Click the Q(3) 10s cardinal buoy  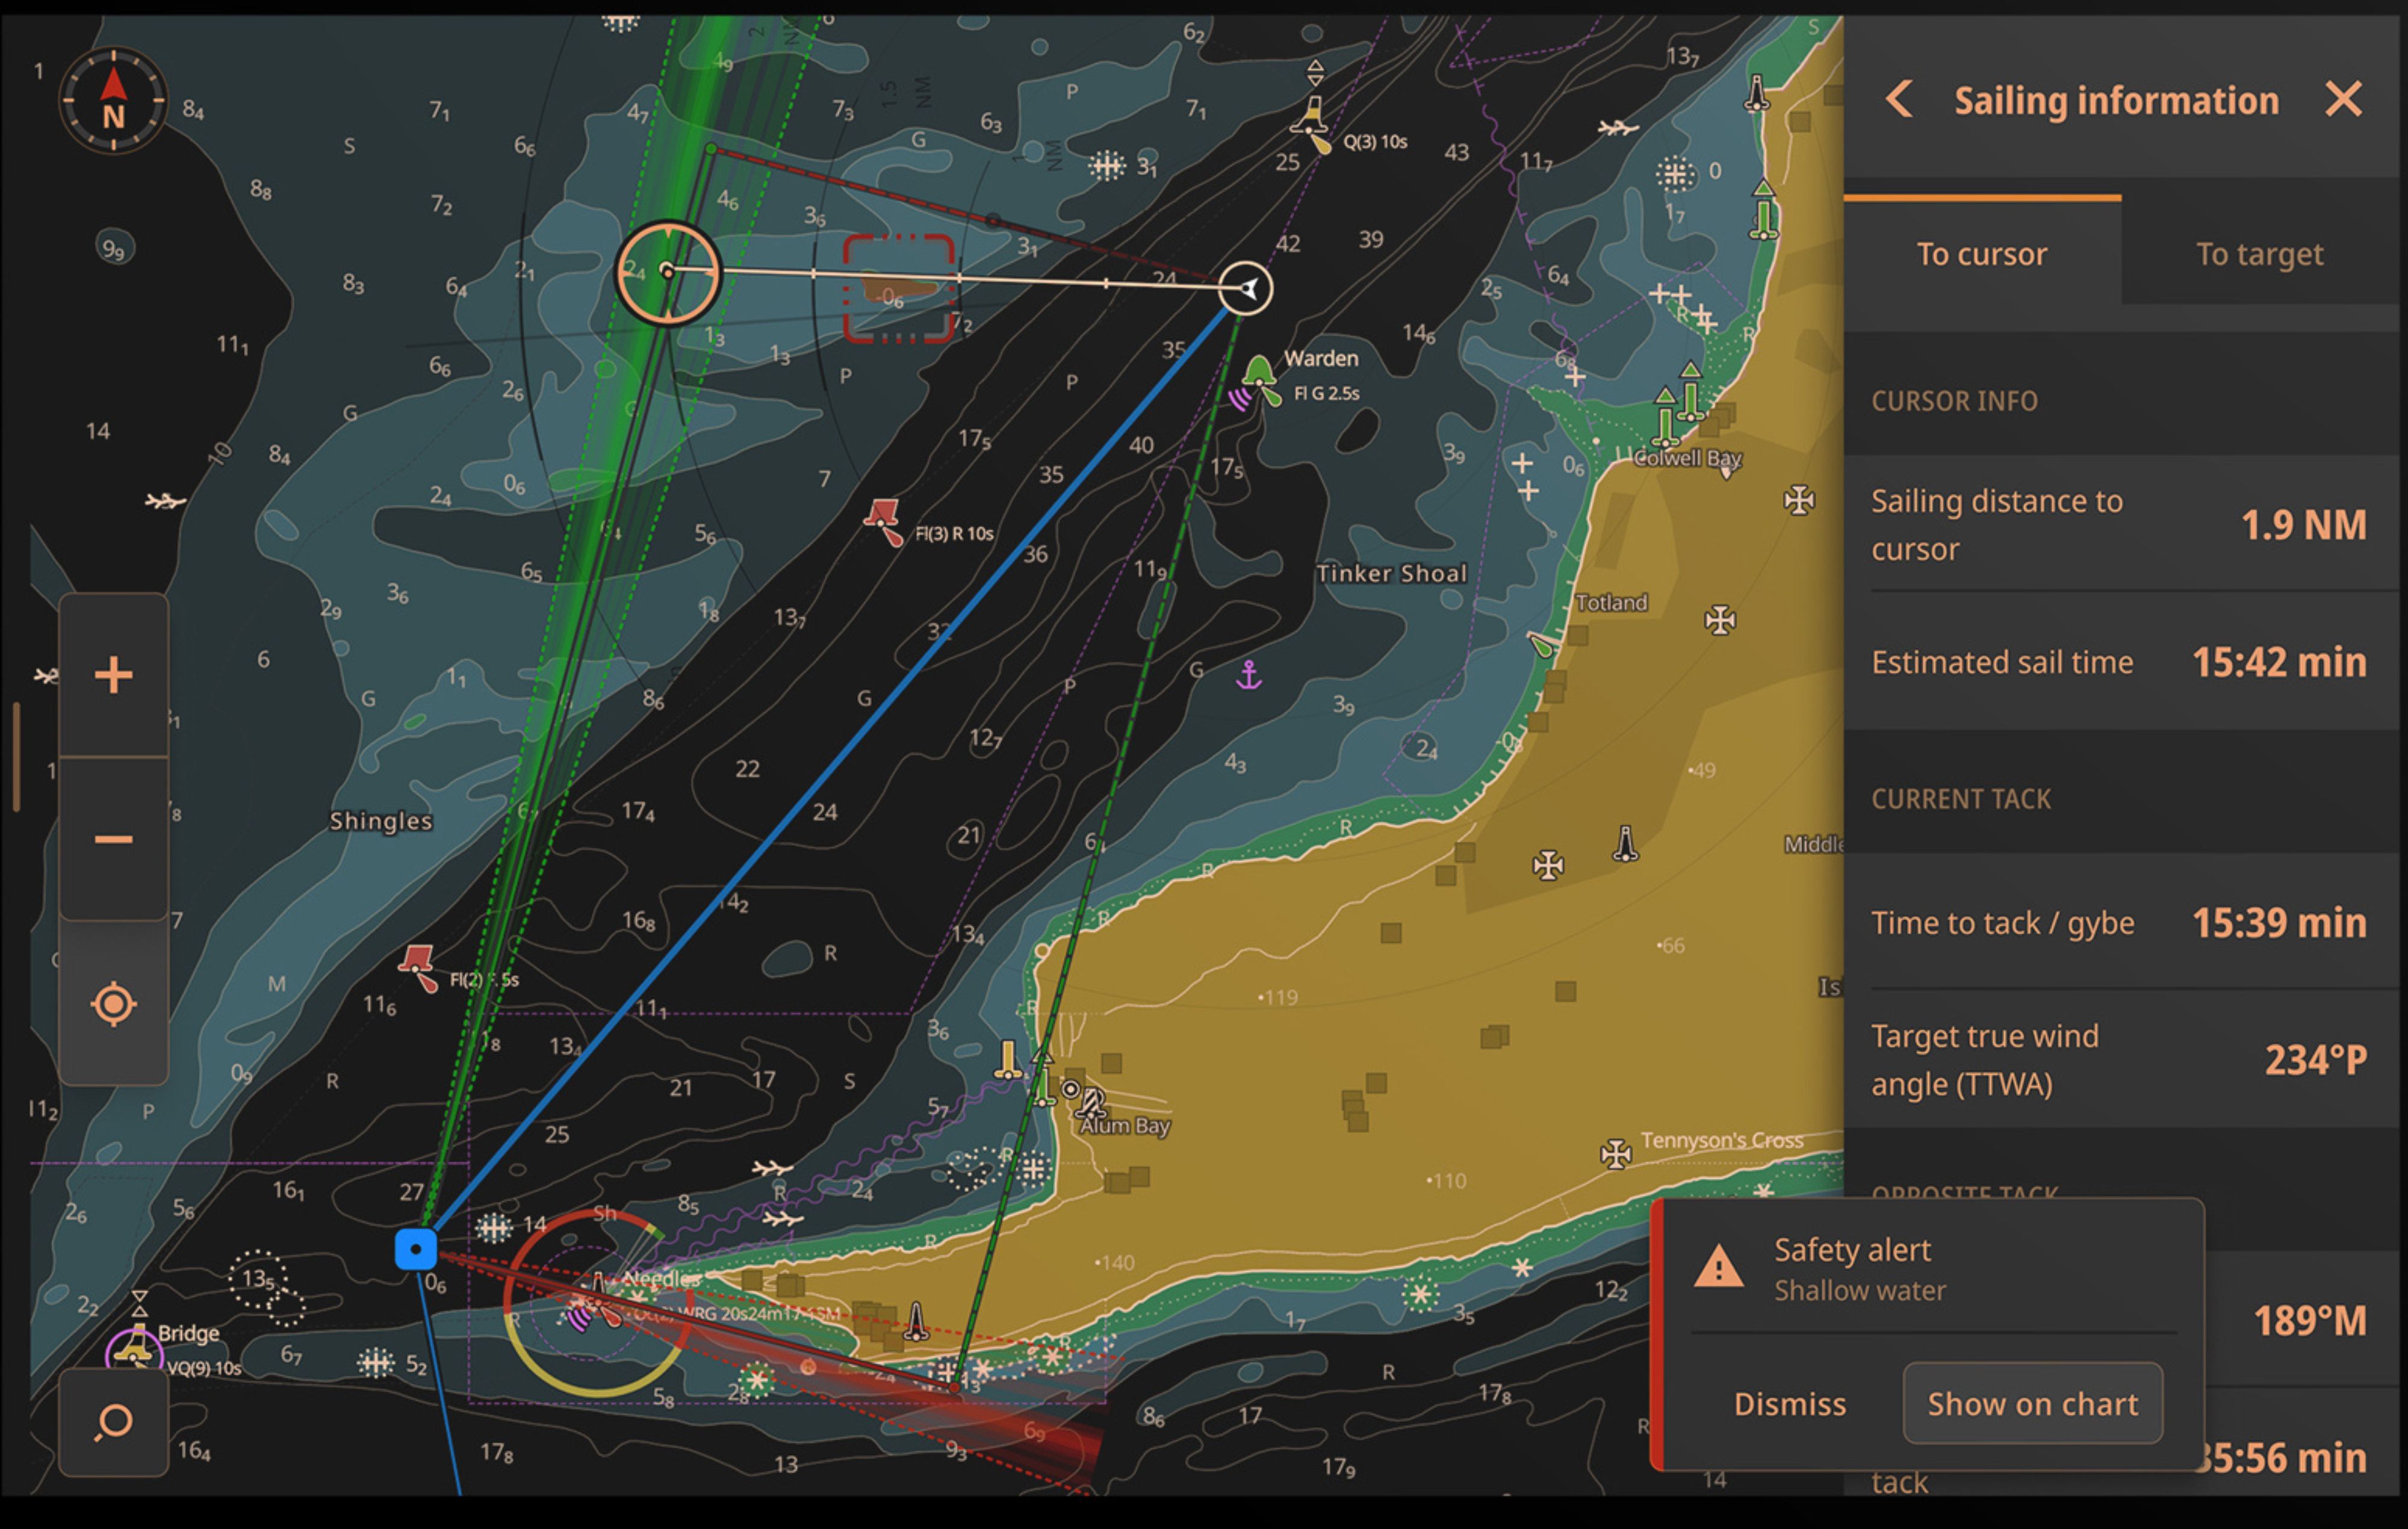pos(1312,124)
